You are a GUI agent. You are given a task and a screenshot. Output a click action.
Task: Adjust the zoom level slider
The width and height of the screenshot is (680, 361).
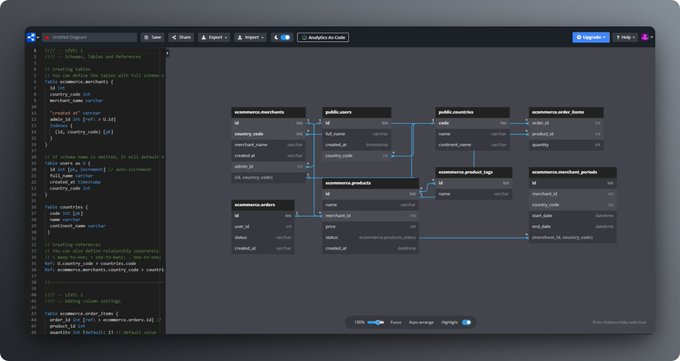(x=376, y=322)
